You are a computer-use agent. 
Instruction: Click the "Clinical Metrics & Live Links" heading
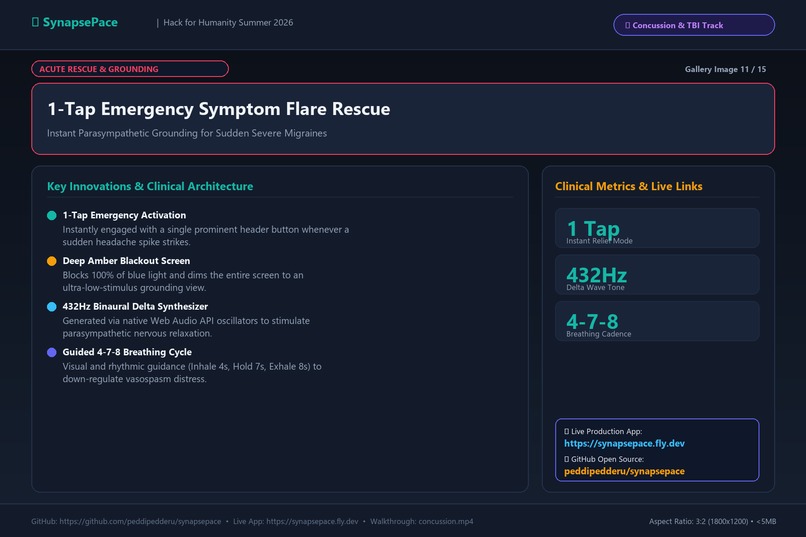click(629, 186)
